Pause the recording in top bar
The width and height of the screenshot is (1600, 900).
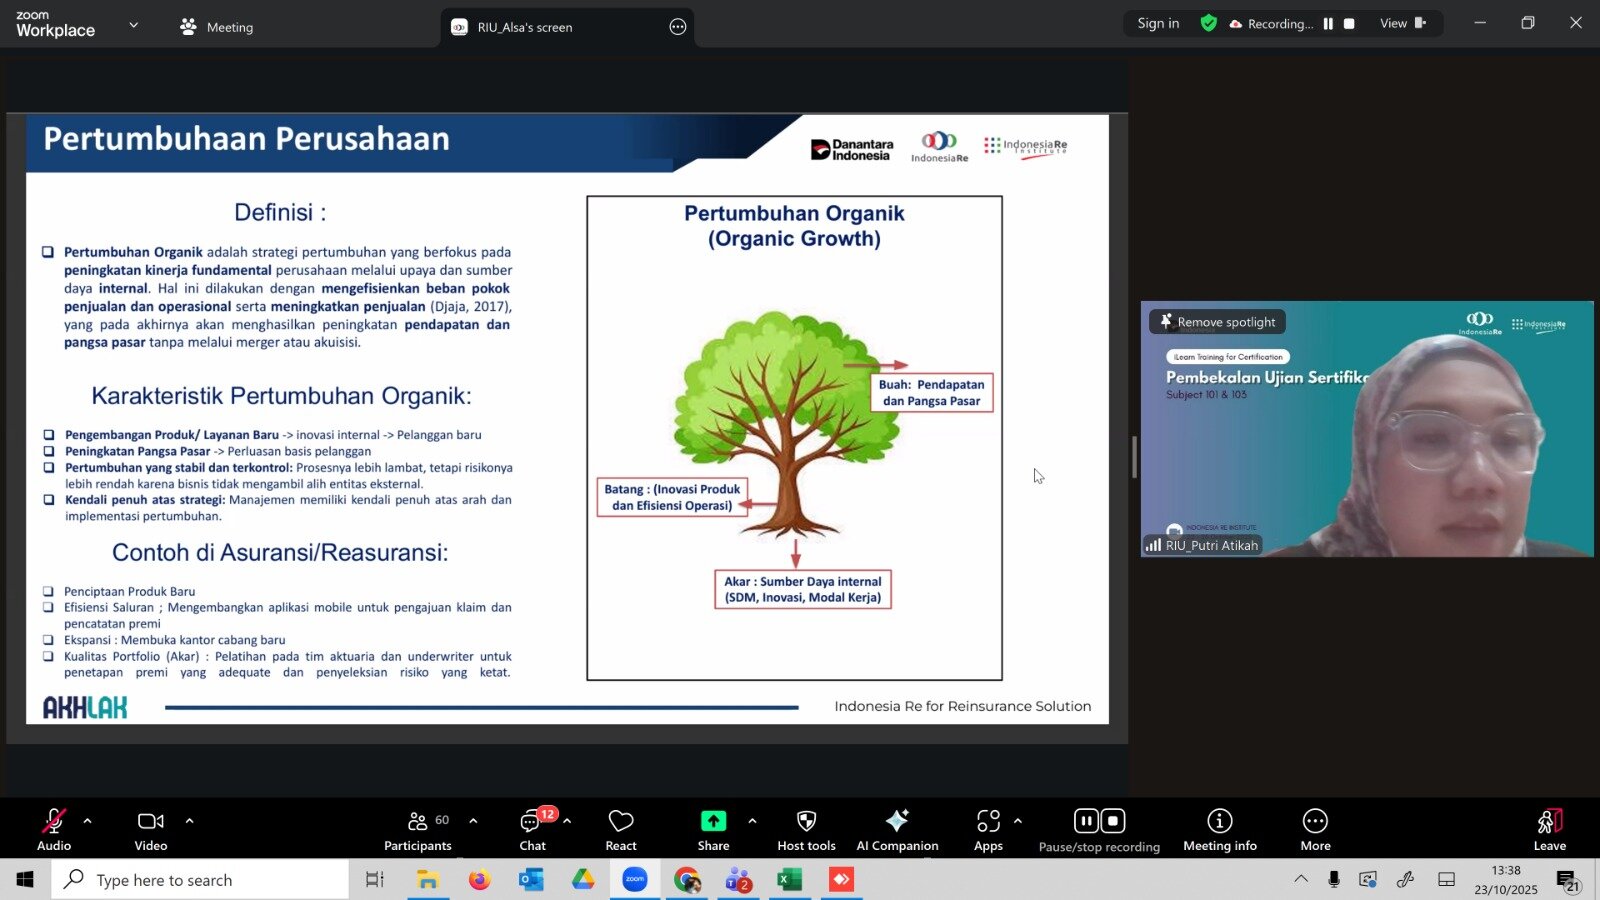pos(1328,24)
